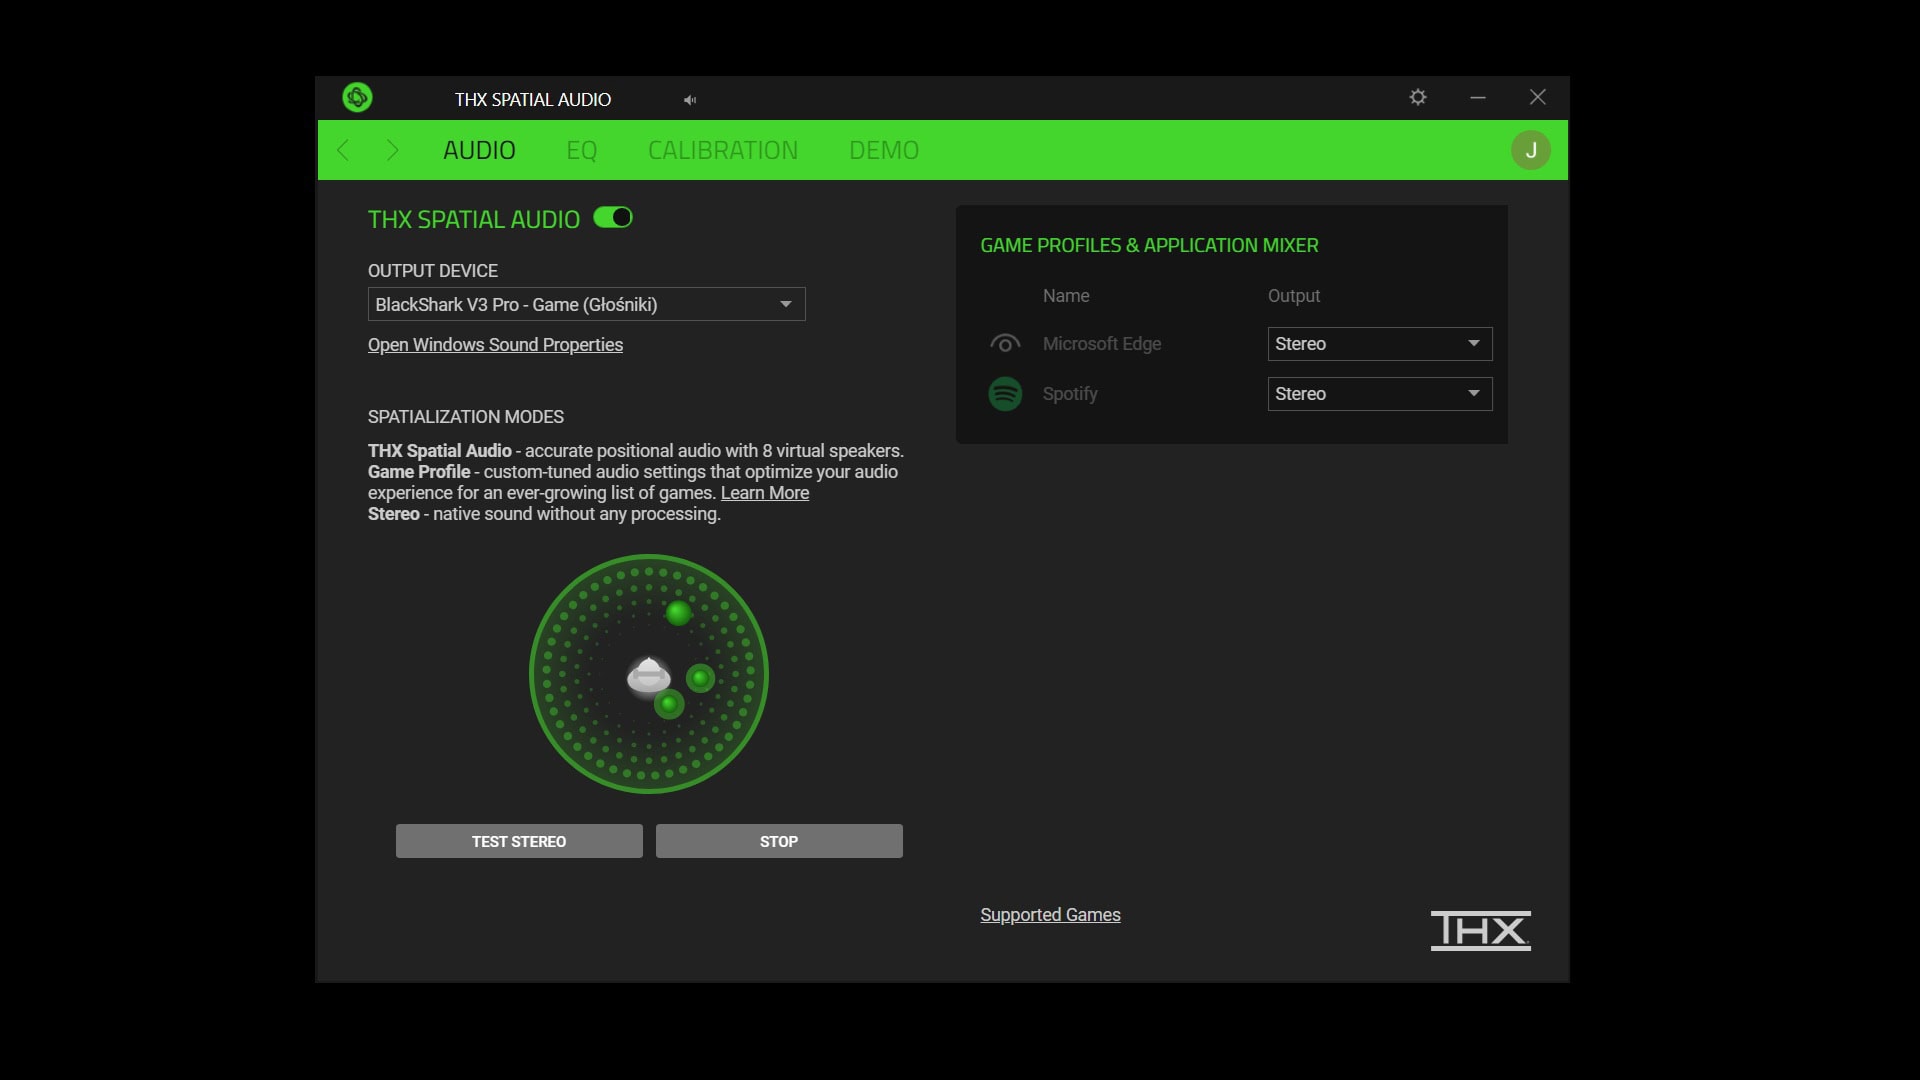Click the GAME PROFILES & APPLICATION MIXER heading
The height and width of the screenshot is (1080, 1920).
[1149, 245]
